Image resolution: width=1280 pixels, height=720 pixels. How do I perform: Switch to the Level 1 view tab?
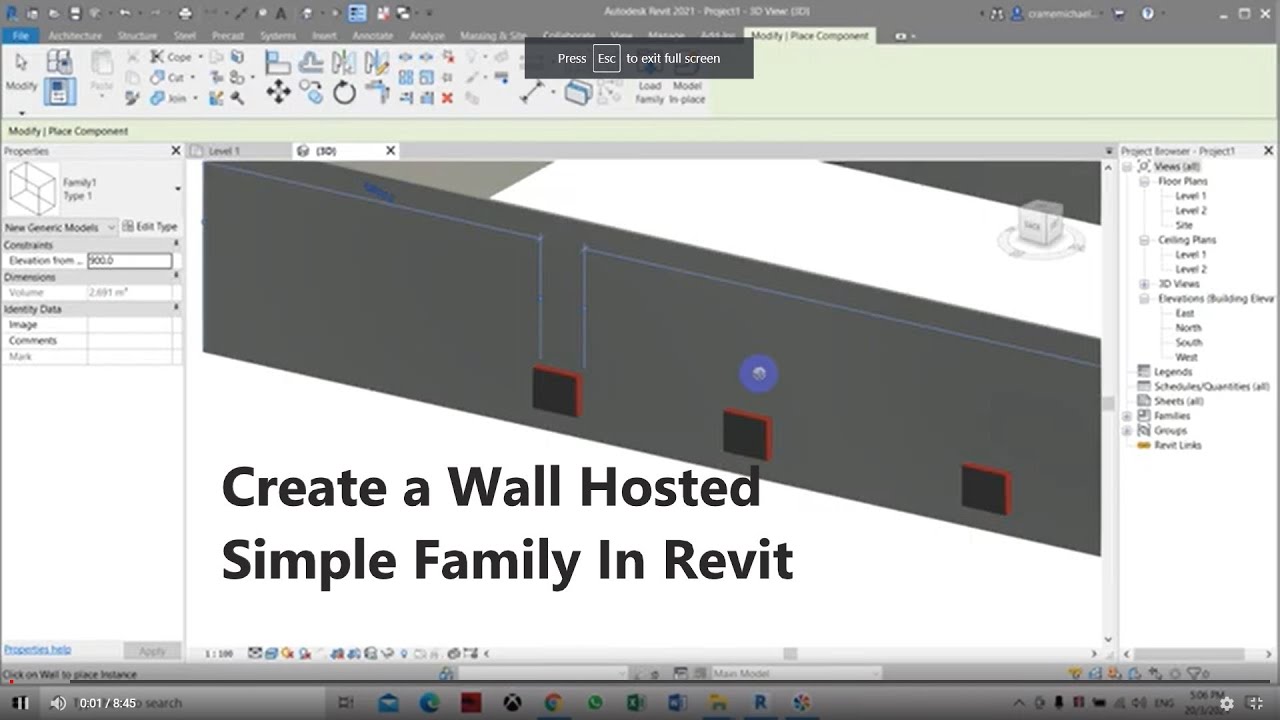click(224, 151)
